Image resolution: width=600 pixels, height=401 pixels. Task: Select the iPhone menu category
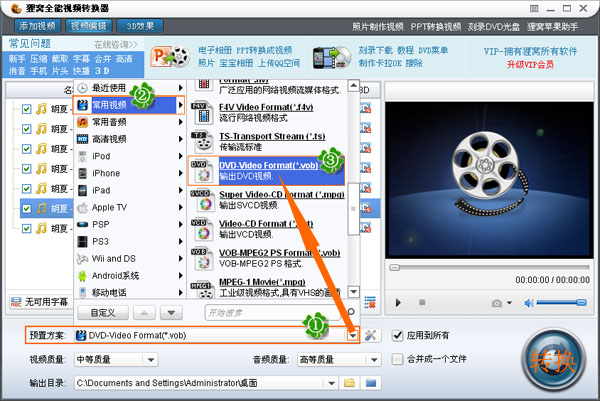[129, 173]
